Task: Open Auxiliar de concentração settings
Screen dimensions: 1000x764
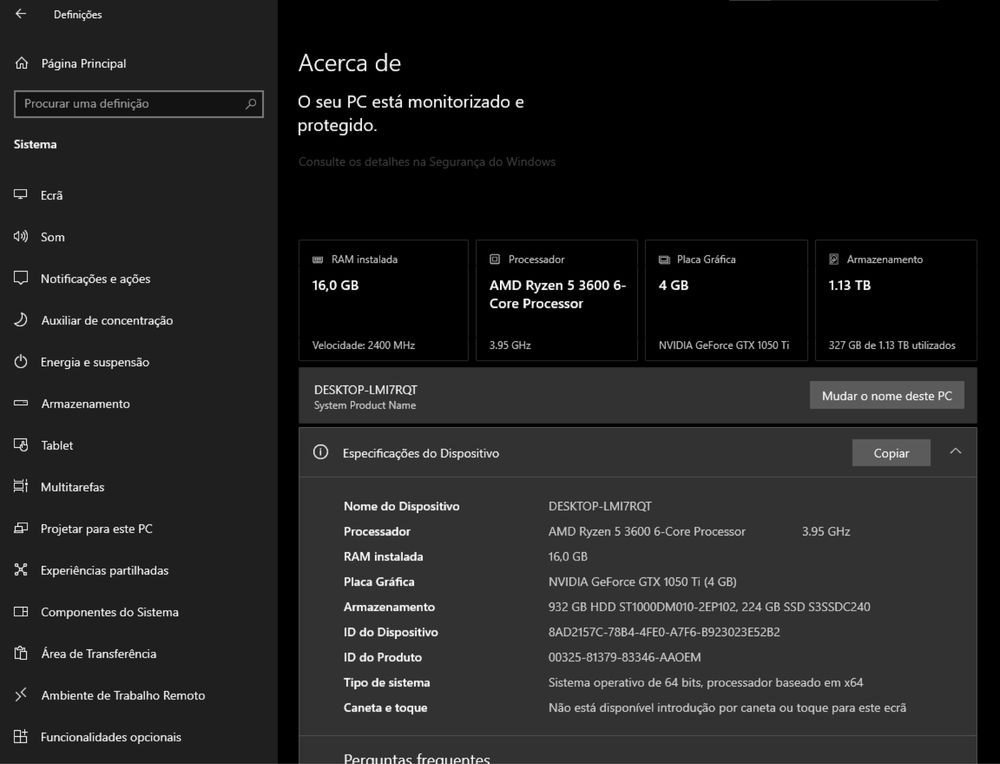Action: pos(107,320)
